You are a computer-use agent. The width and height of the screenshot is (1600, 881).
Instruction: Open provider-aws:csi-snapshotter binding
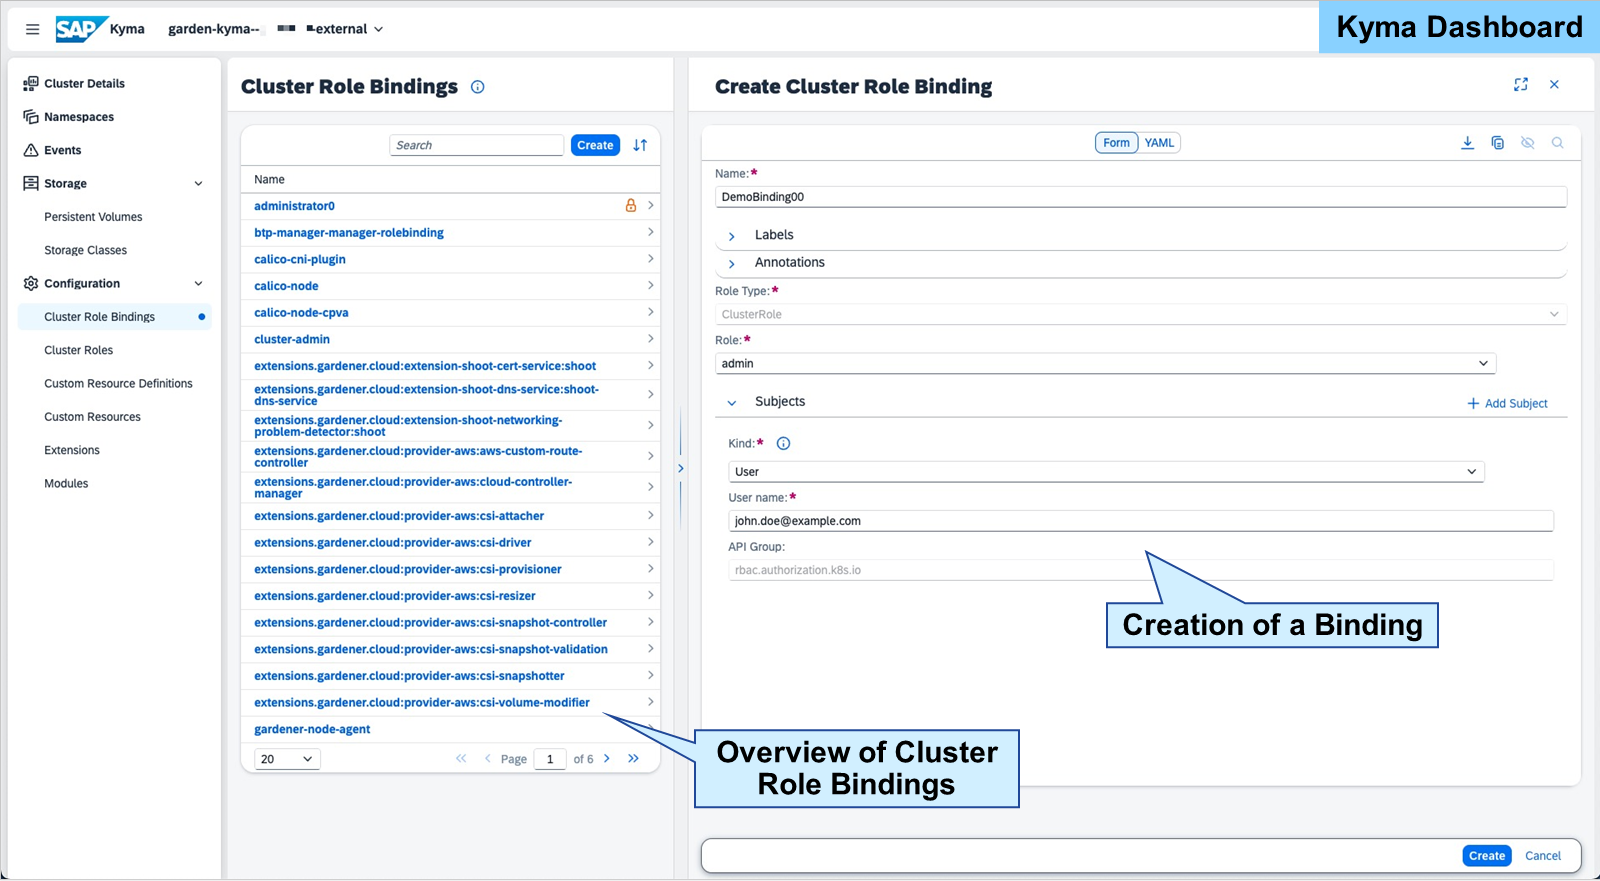409,676
